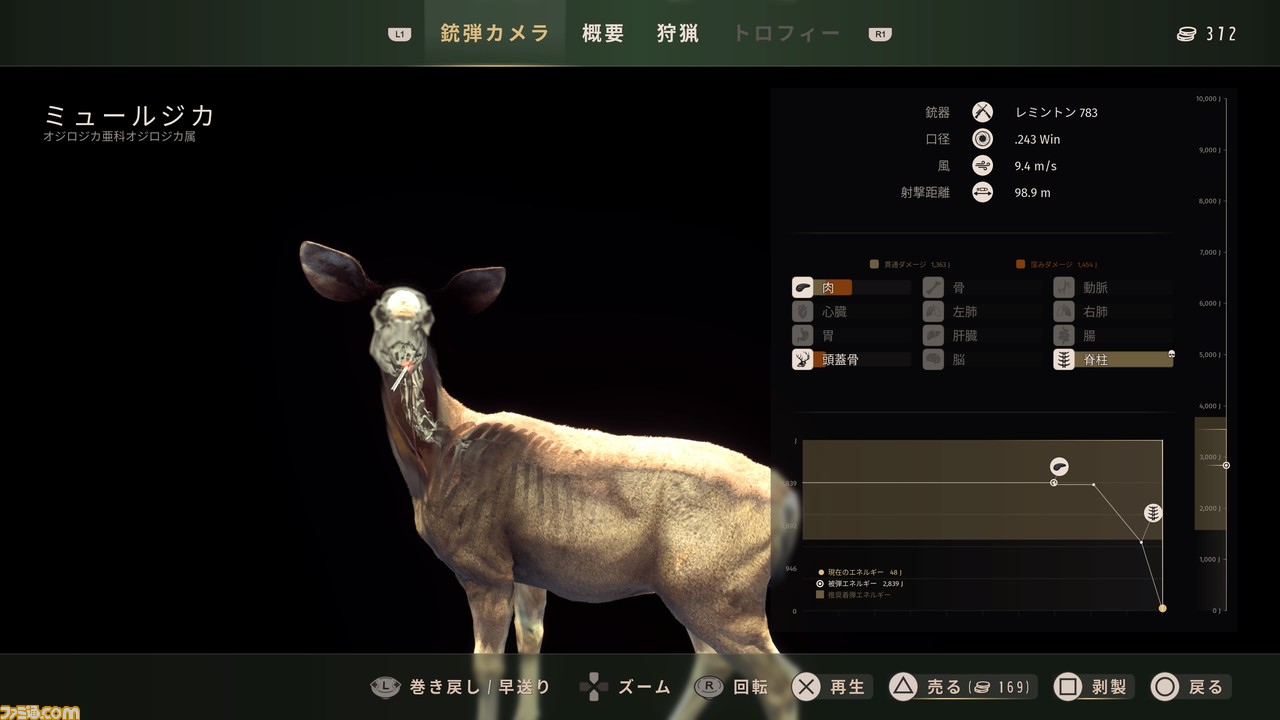Choose 剥製 to taxidermy the animal
1280x720 pixels.
click(x=1092, y=687)
